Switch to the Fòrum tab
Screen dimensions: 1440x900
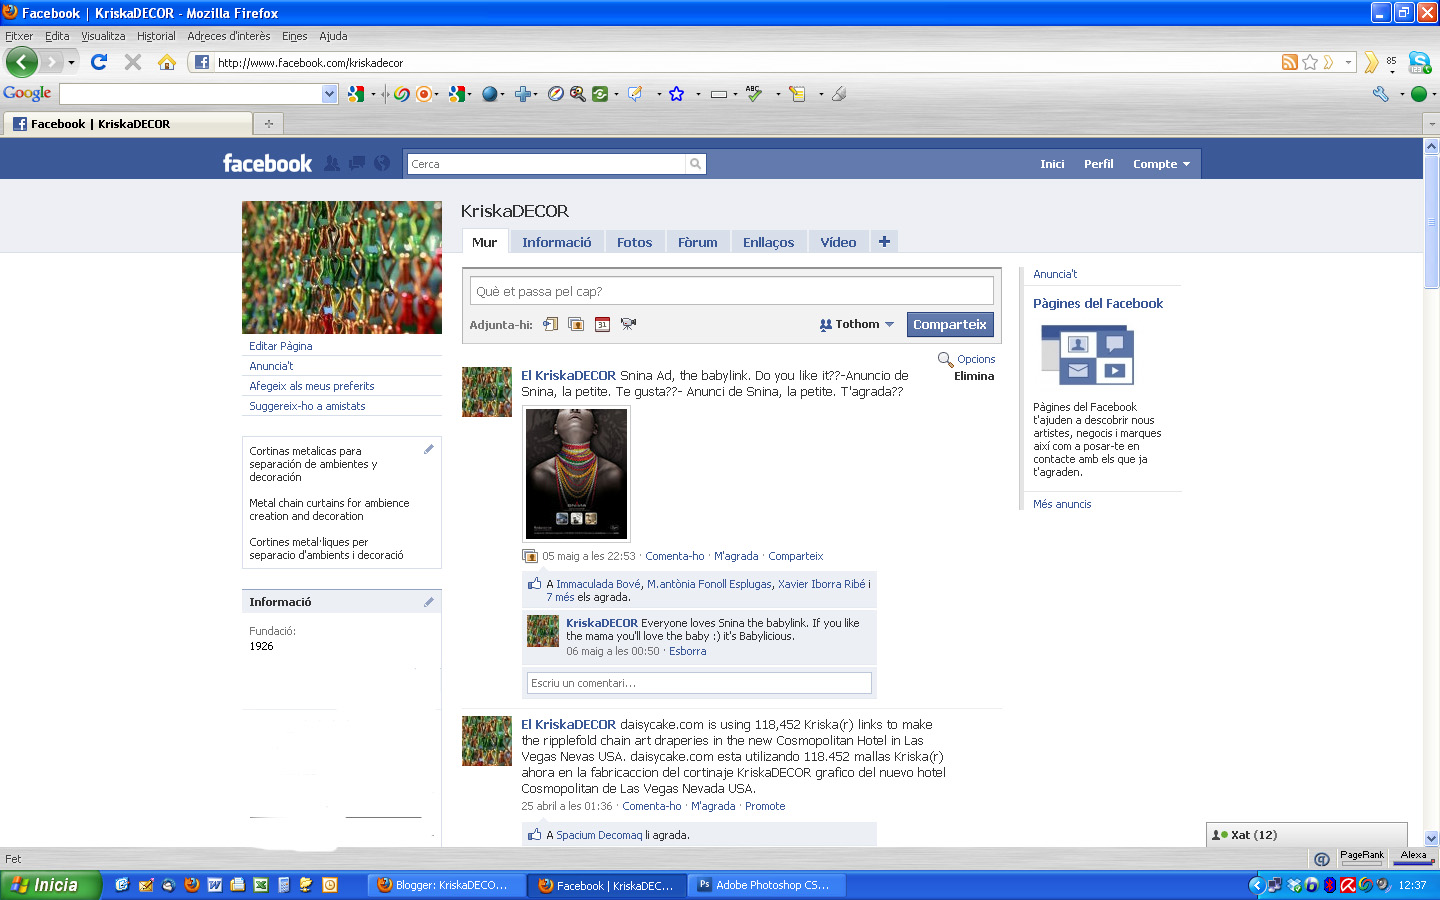coord(697,242)
